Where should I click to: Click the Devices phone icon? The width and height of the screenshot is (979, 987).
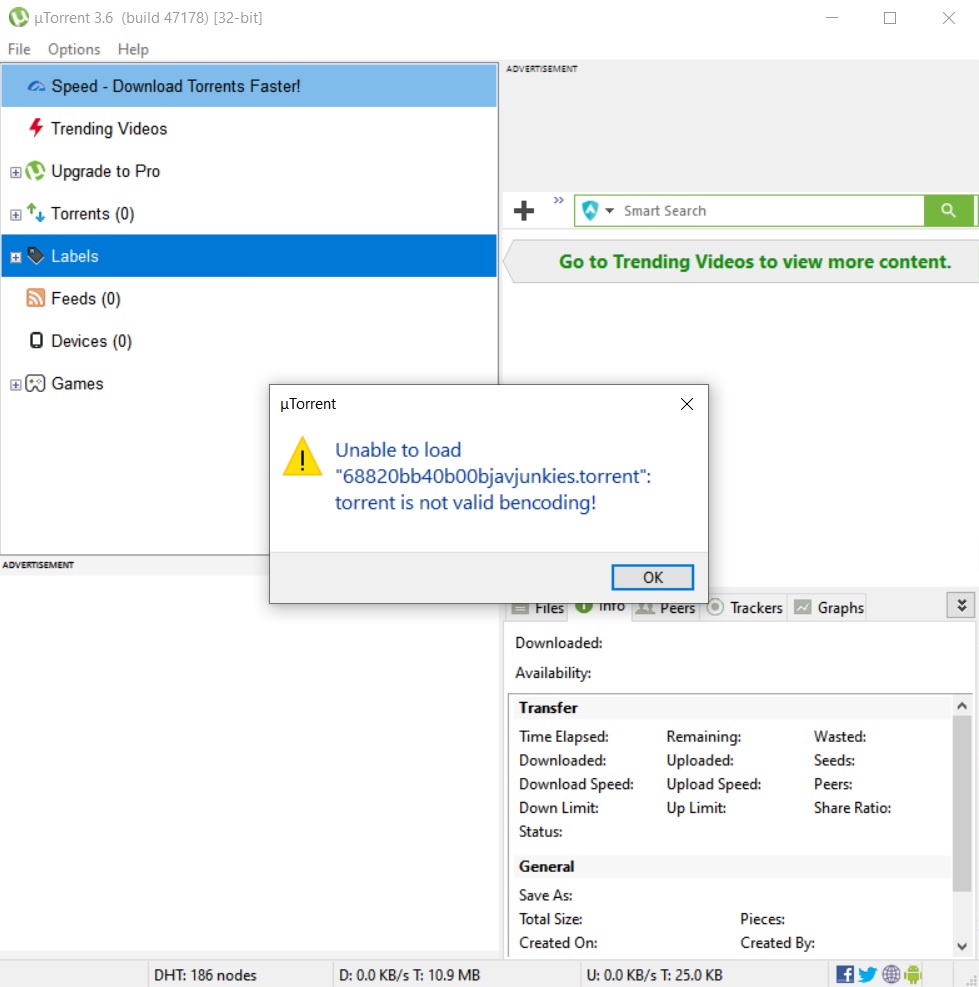[x=36, y=341]
